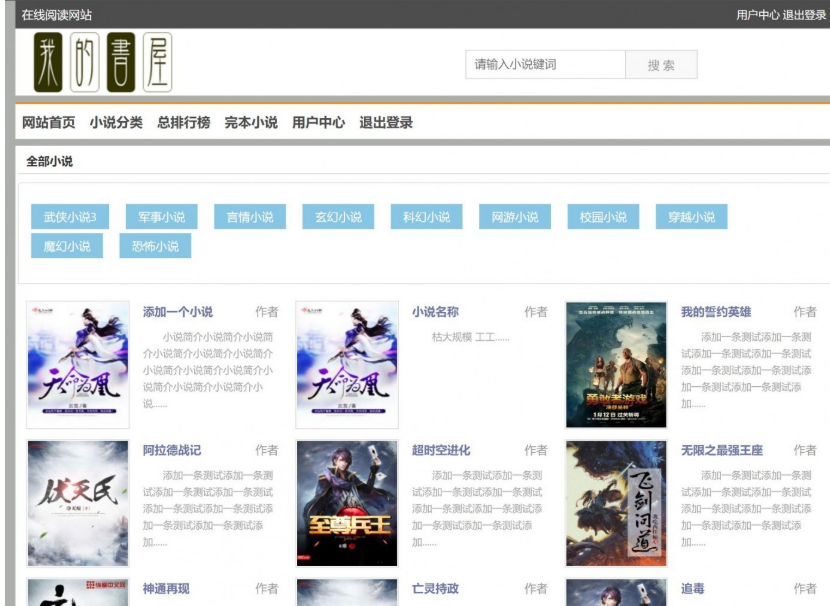Click the 全部小说 section heading
Viewport: 830px width, 606px height.
coord(50,161)
